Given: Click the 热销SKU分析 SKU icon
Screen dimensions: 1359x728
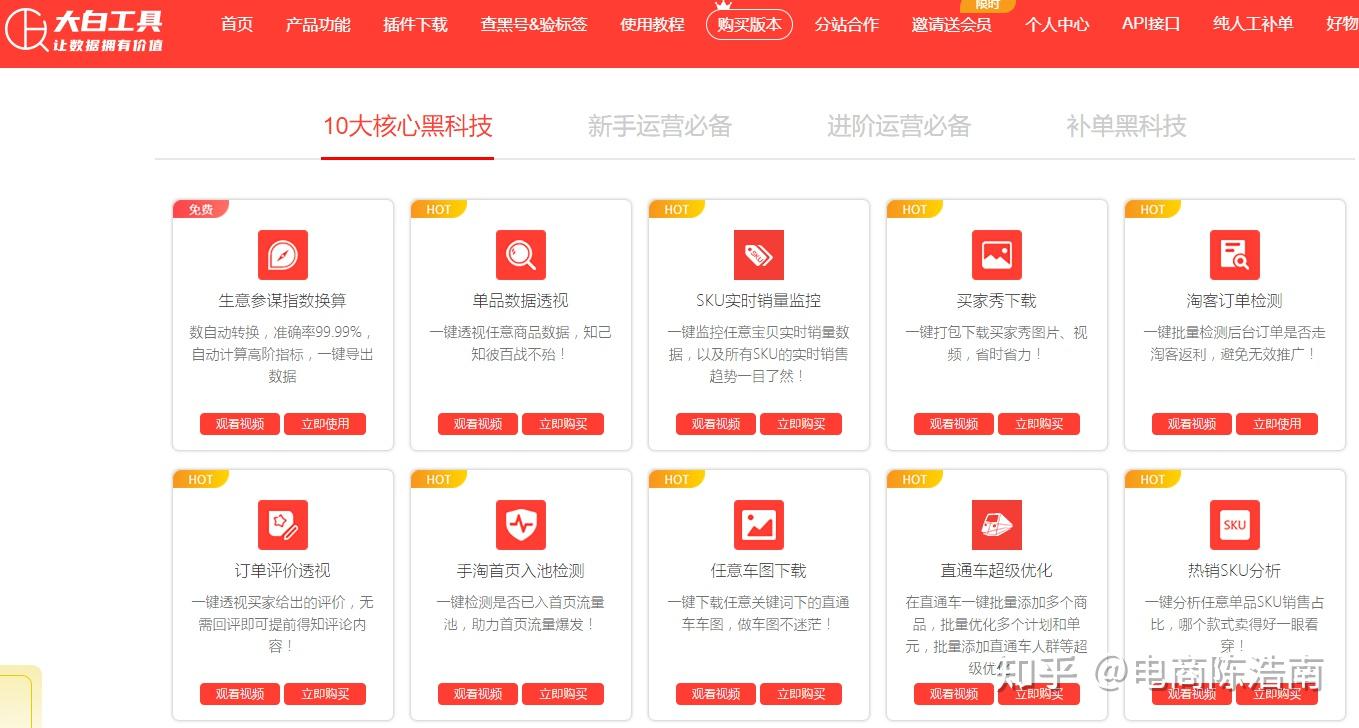Looking at the screenshot, I should coord(1235,525).
